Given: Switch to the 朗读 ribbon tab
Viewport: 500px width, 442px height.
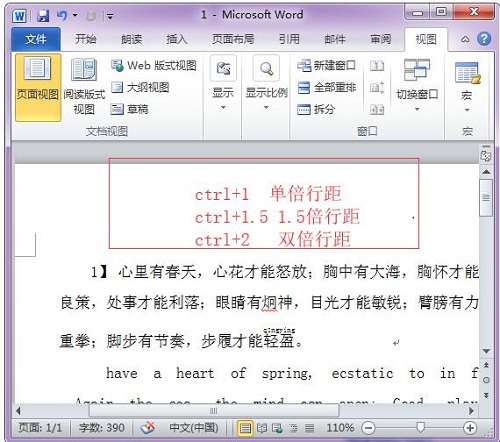Looking at the screenshot, I should [x=131, y=39].
